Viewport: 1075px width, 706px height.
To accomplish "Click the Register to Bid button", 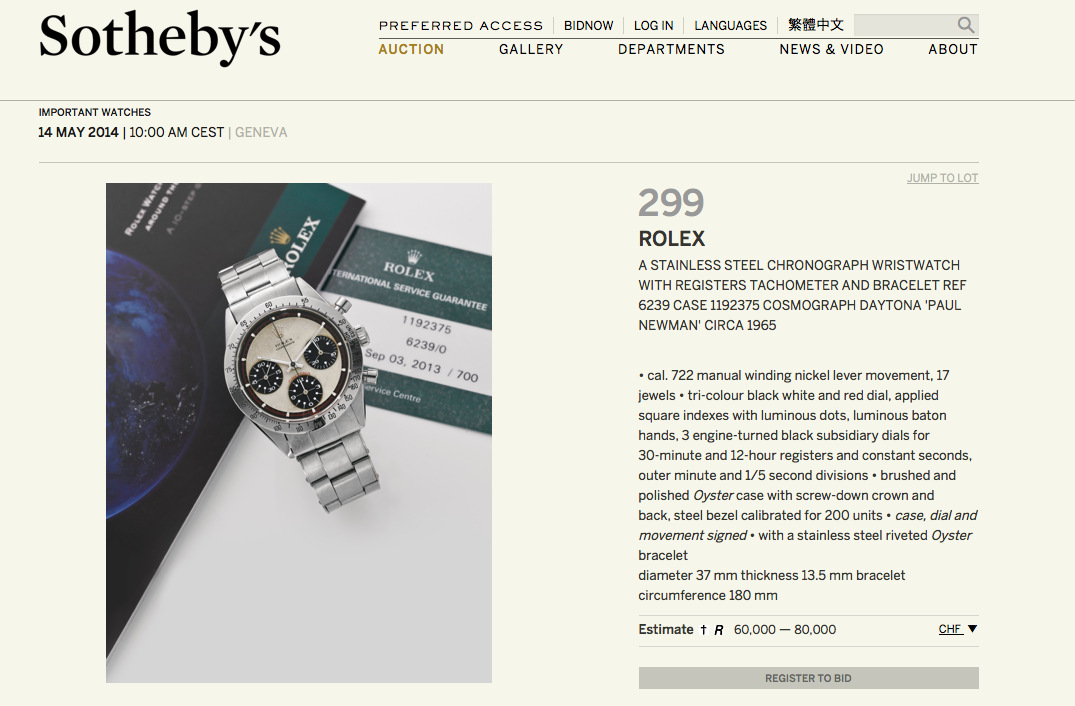I will tap(808, 678).
